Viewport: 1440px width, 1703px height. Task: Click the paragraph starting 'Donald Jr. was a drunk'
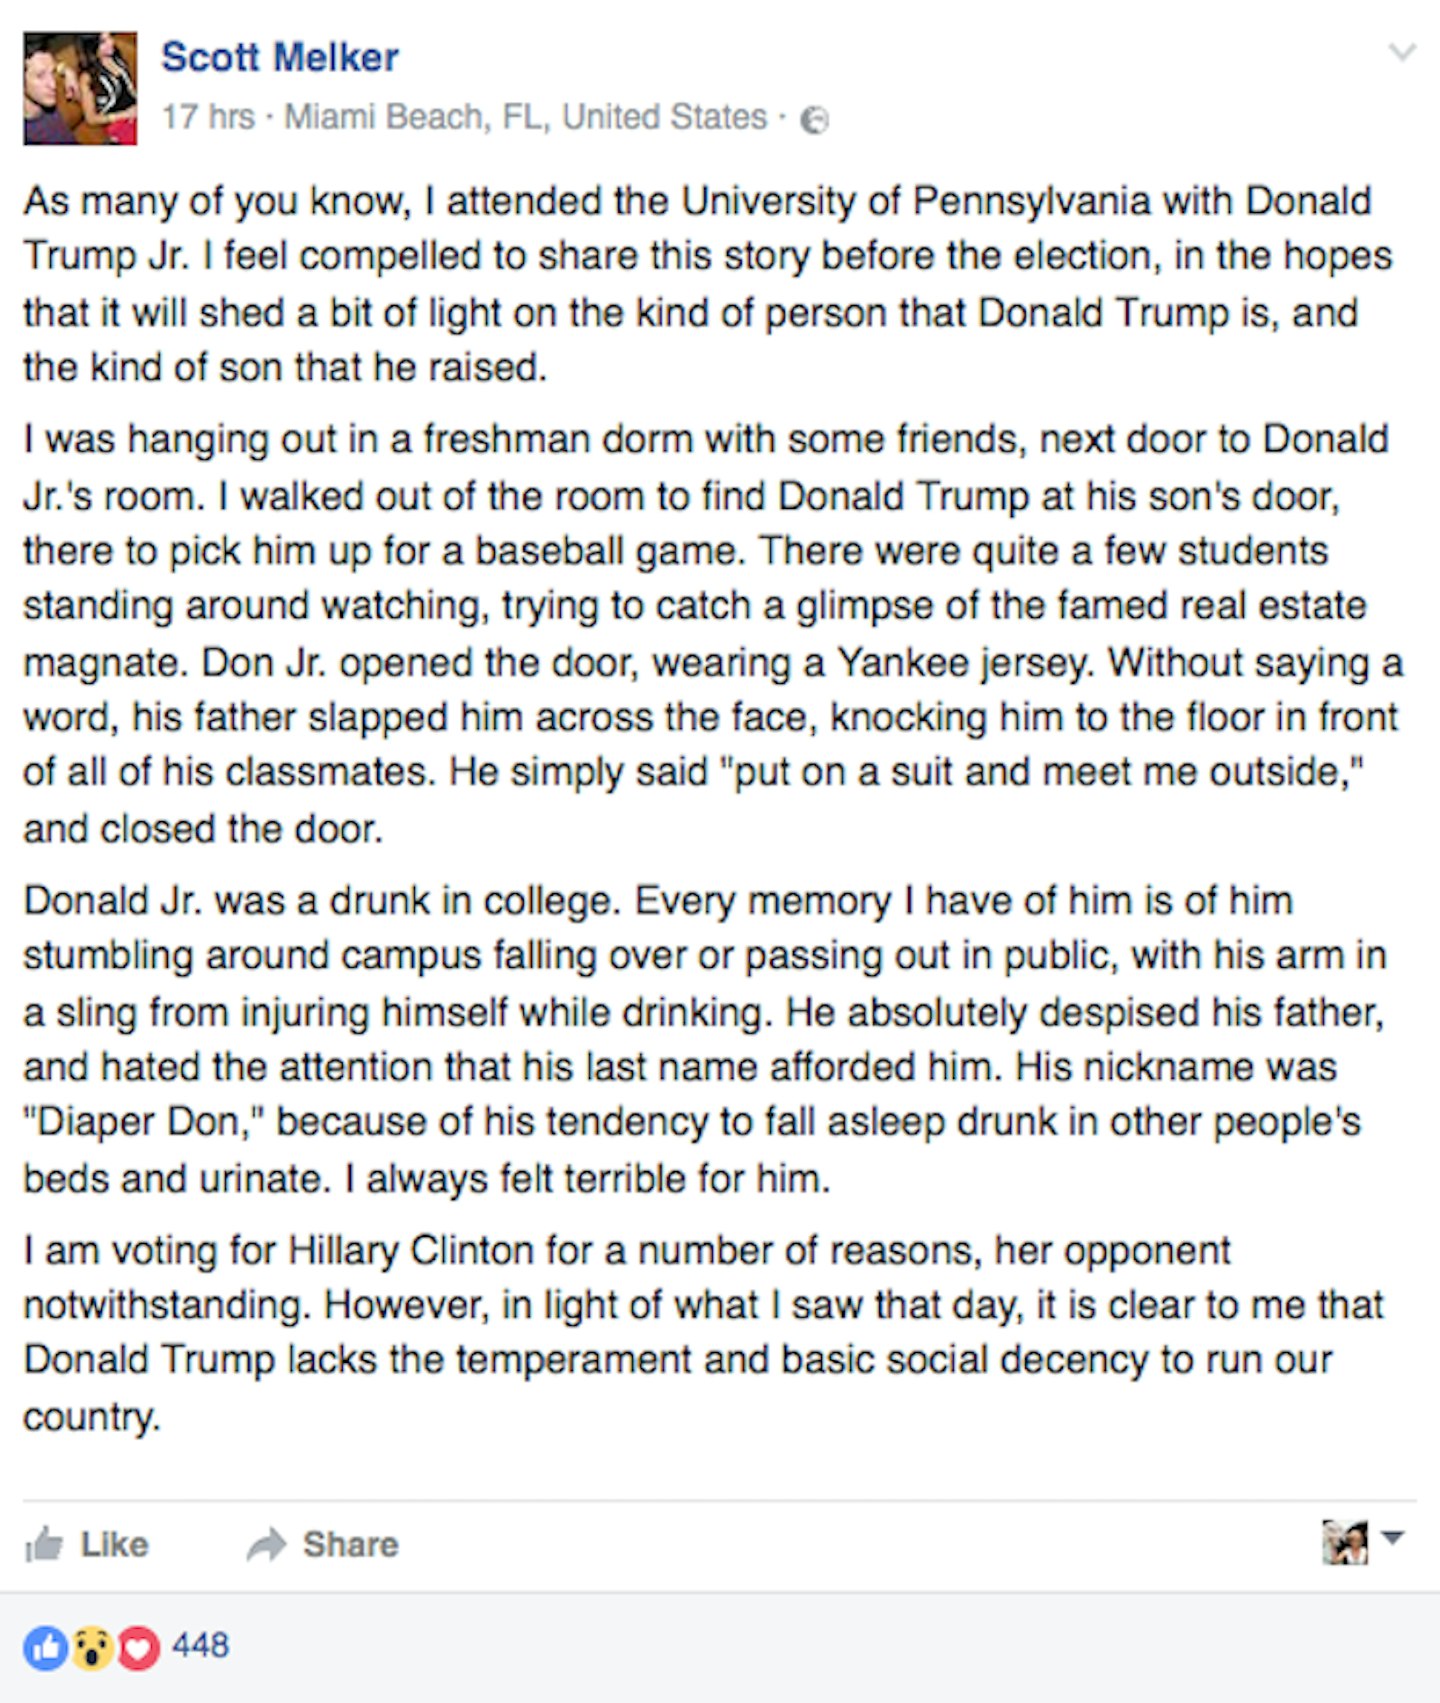click(x=705, y=1039)
